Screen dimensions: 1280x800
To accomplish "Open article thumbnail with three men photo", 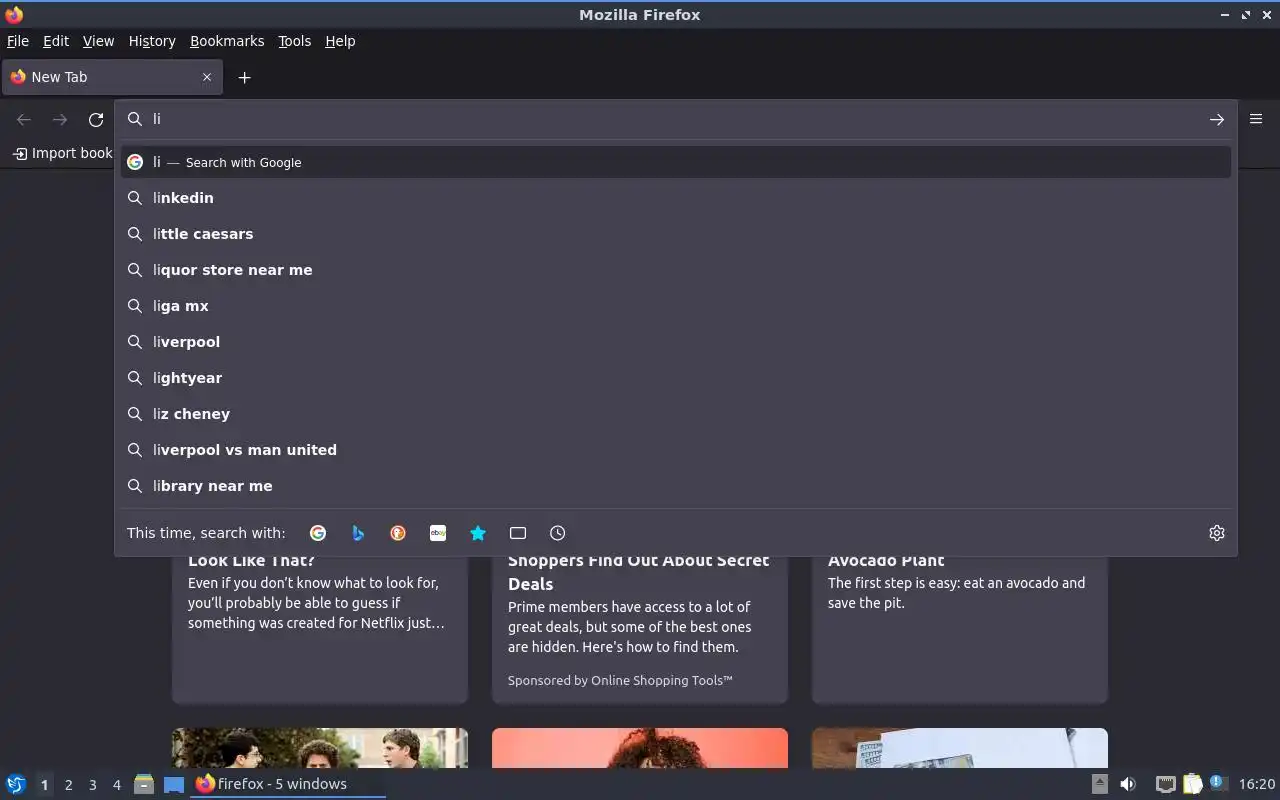I will (x=320, y=748).
